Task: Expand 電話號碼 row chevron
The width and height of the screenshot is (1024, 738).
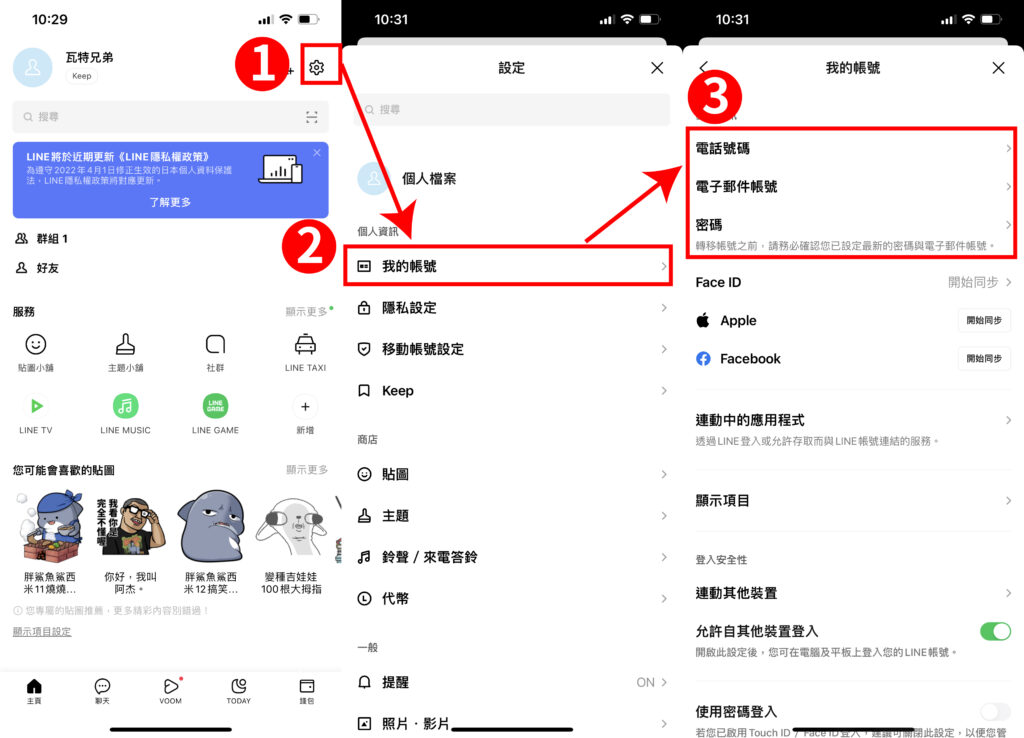Action: point(1008,148)
